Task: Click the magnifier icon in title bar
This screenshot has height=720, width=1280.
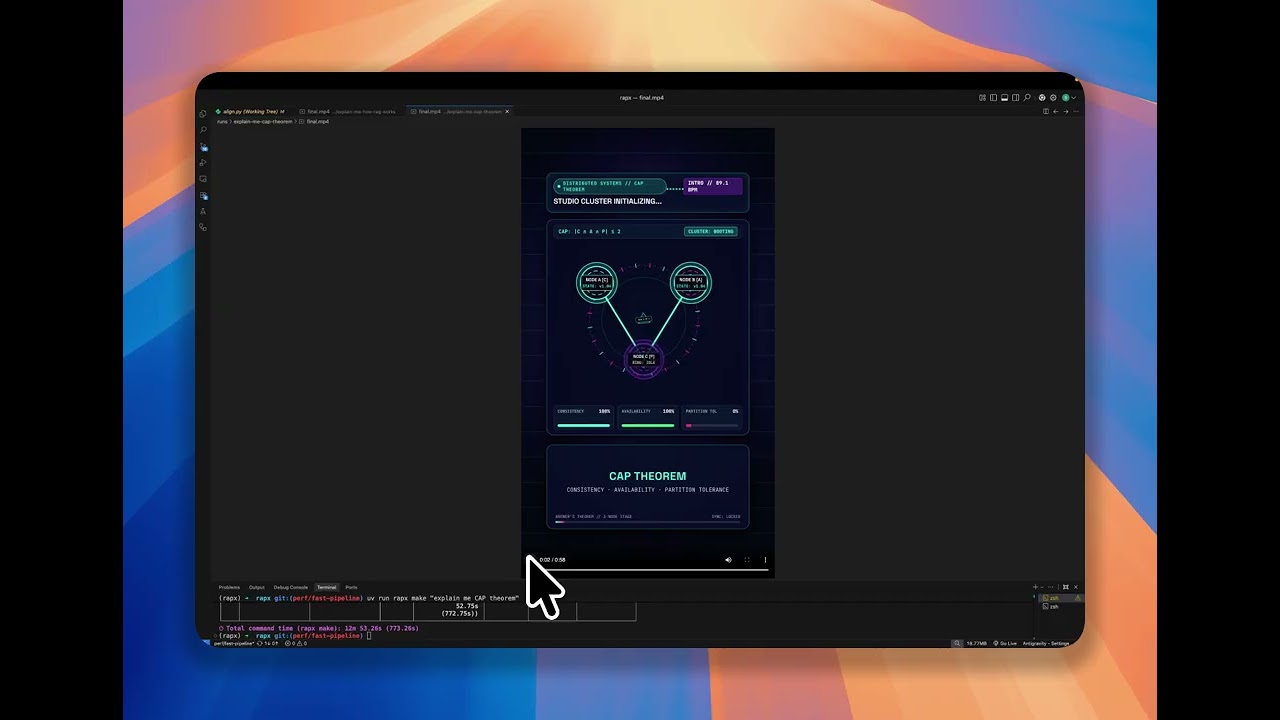Action: tap(1027, 98)
